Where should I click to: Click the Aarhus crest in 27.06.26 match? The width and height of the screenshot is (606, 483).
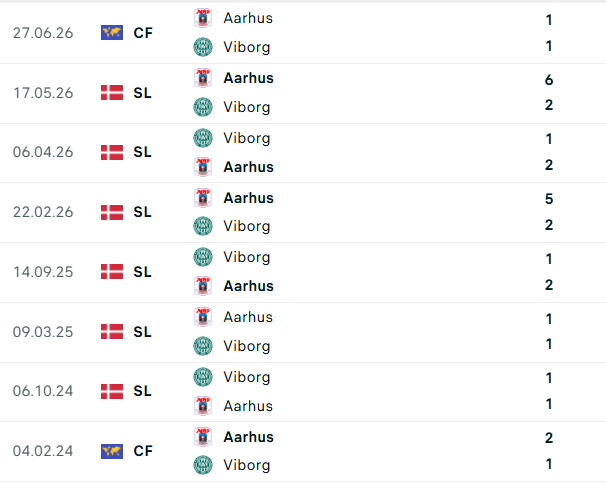click(203, 18)
